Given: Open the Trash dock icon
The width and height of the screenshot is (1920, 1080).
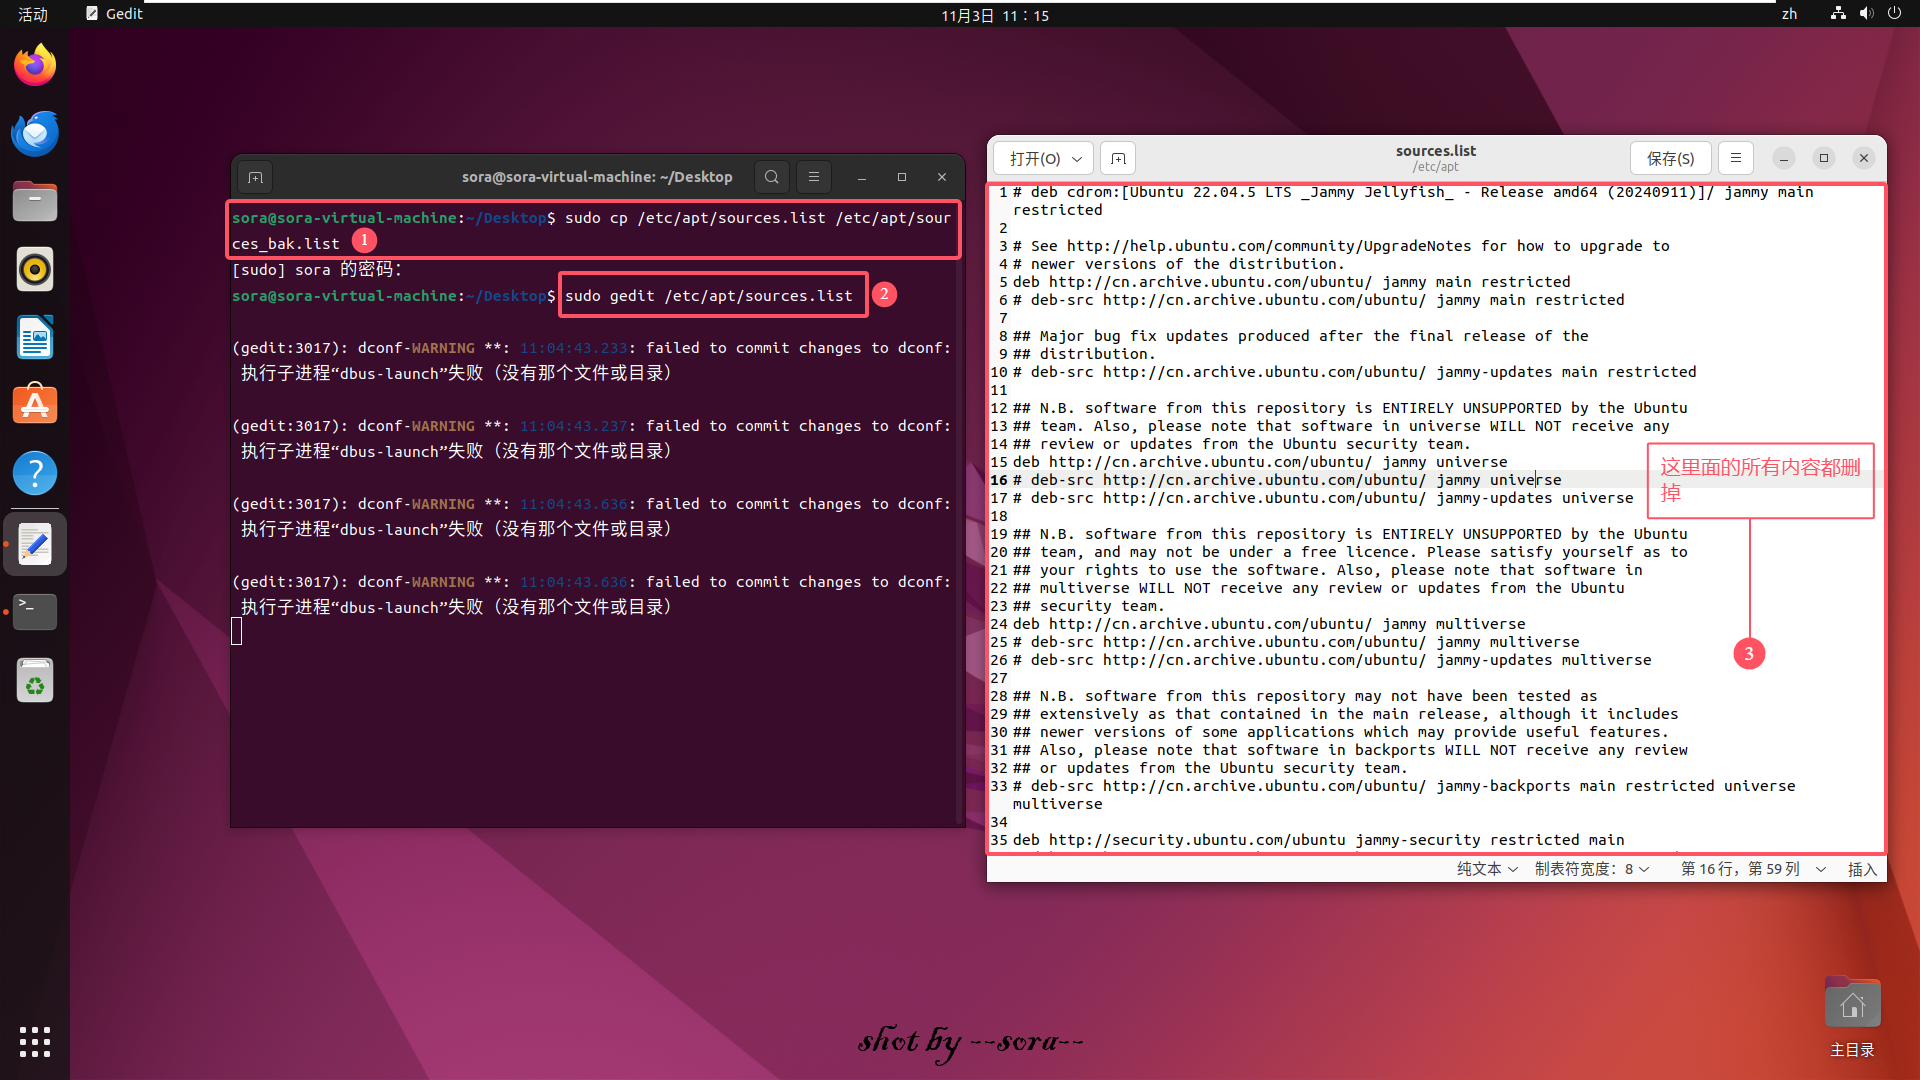Looking at the screenshot, I should 35,681.
